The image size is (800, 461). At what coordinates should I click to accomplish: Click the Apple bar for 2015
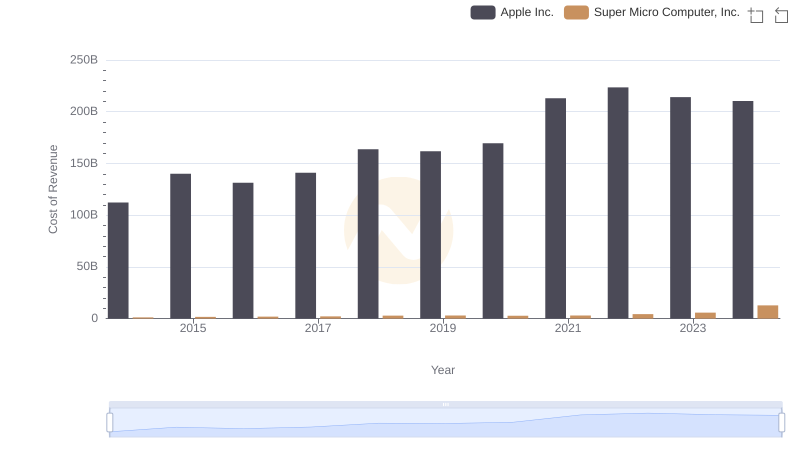181,246
